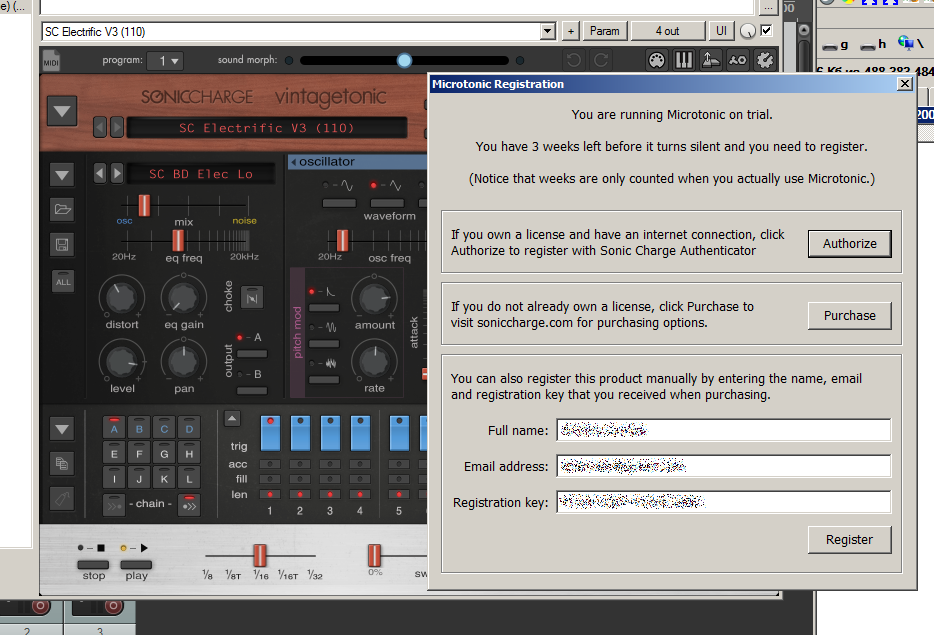This screenshot has height=635, width=934.
Task: Click the 4 out button
Action: pyautogui.click(x=667, y=31)
